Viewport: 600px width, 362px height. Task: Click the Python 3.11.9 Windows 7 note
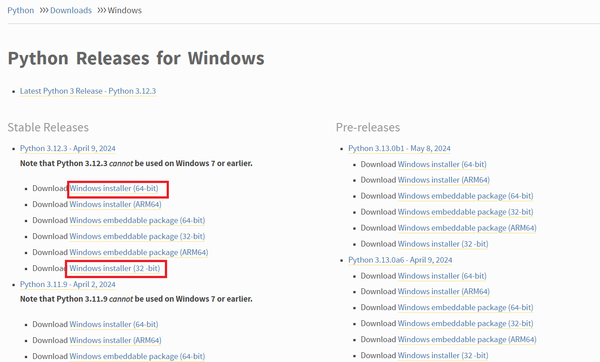136,299
